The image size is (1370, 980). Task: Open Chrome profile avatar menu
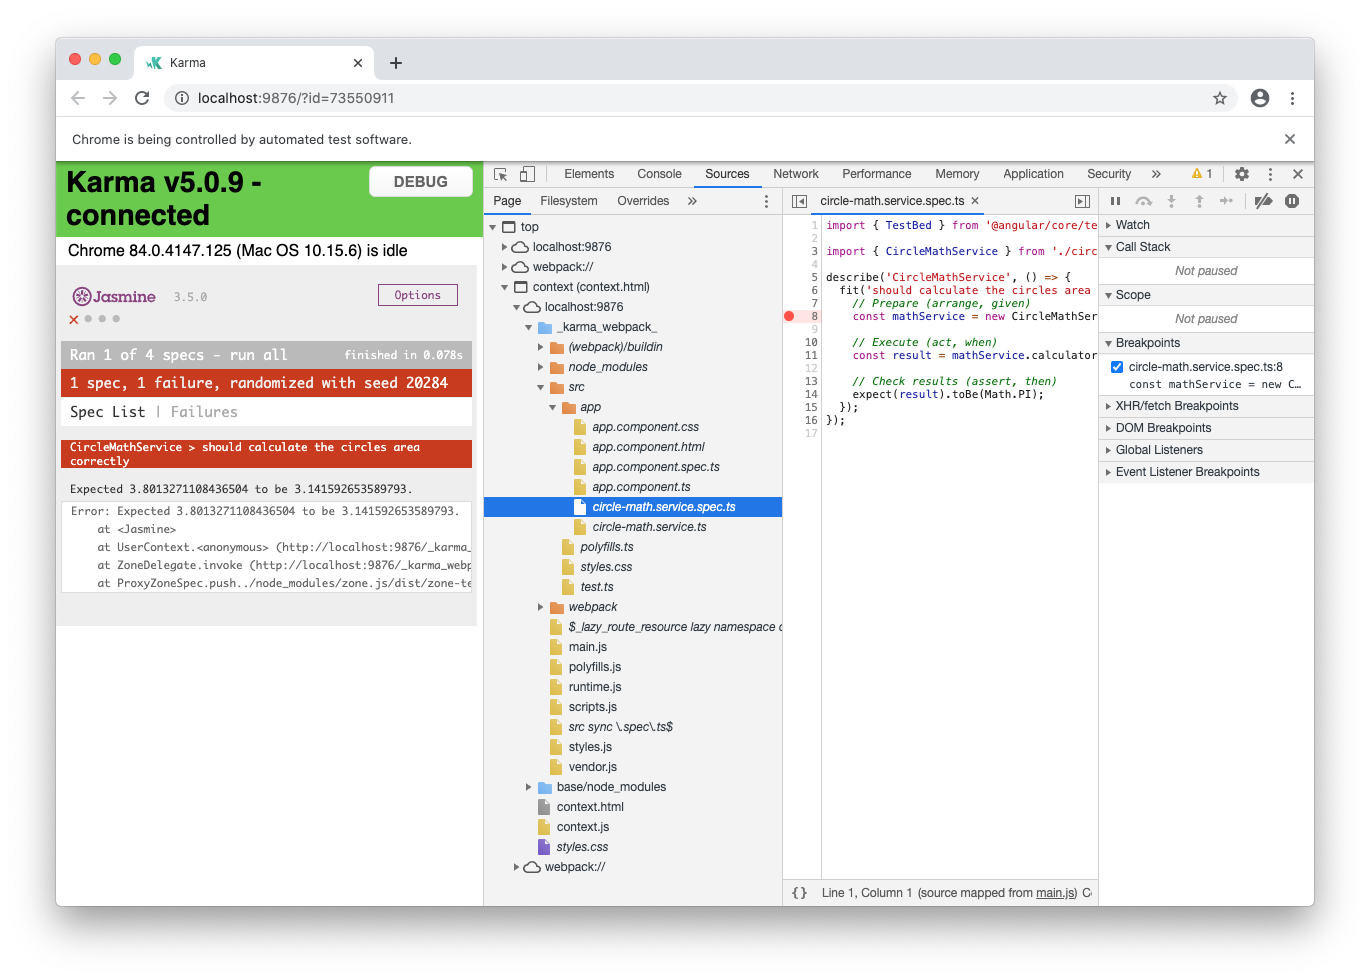point(1260,98)
